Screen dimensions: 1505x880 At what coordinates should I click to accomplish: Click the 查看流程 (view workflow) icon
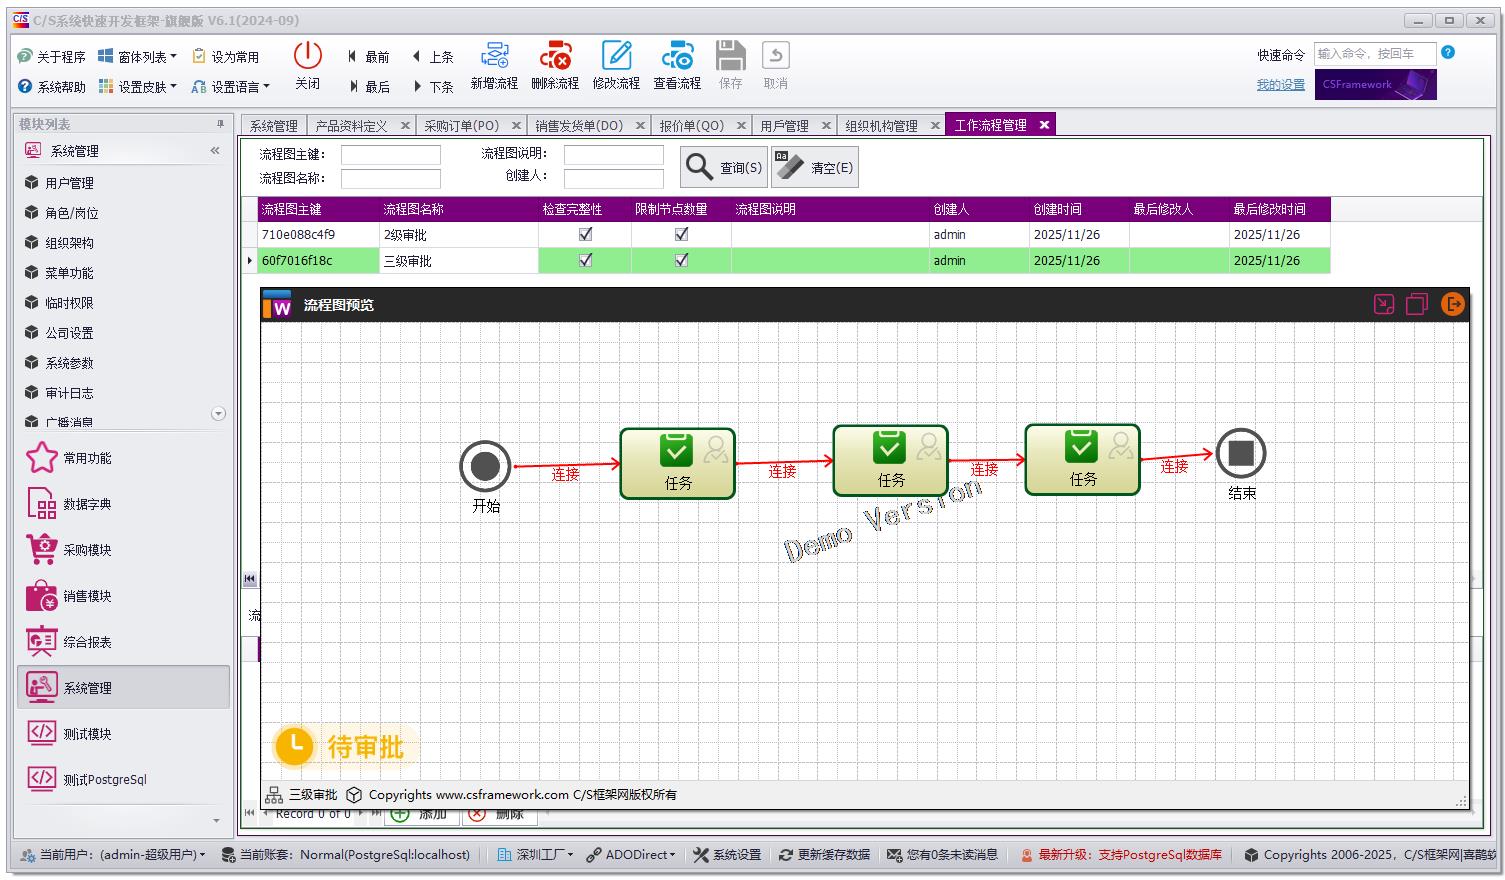[x=678, y=65]
